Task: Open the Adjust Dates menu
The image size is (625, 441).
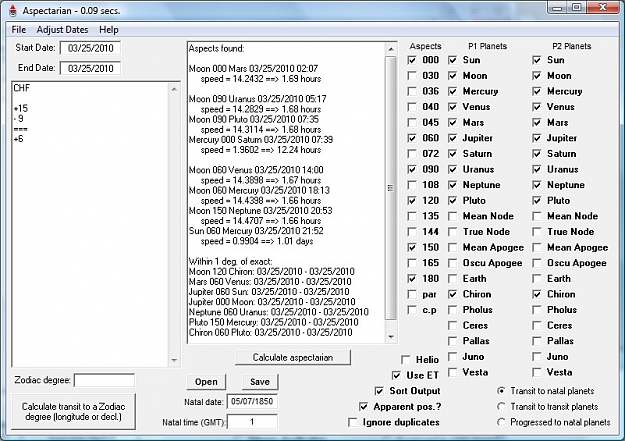Action: [62, 30]
